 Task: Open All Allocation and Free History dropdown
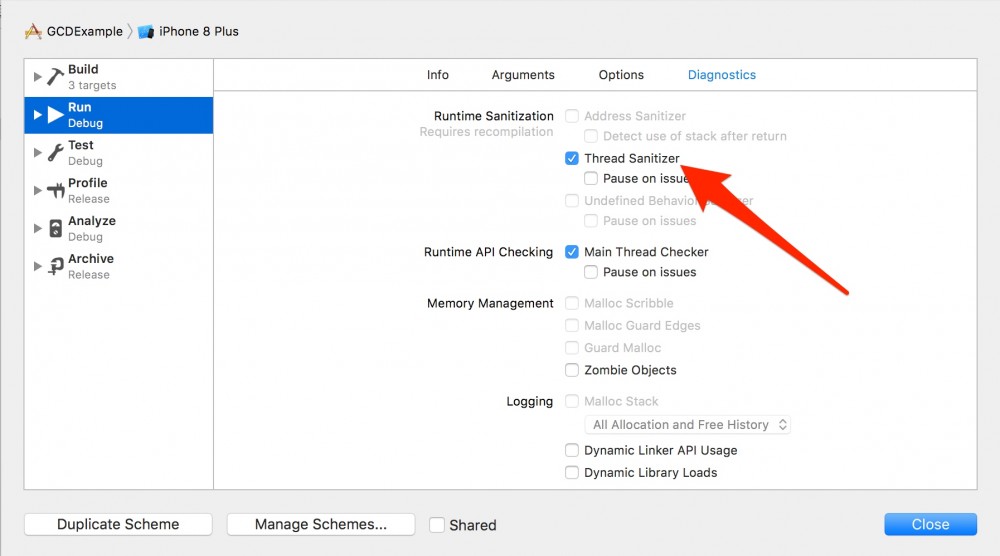690,425
